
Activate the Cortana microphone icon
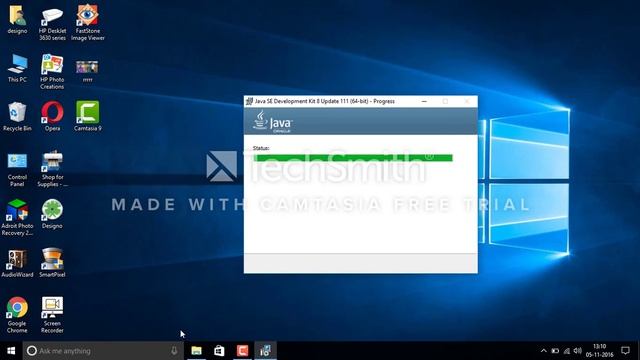(174, 351)
